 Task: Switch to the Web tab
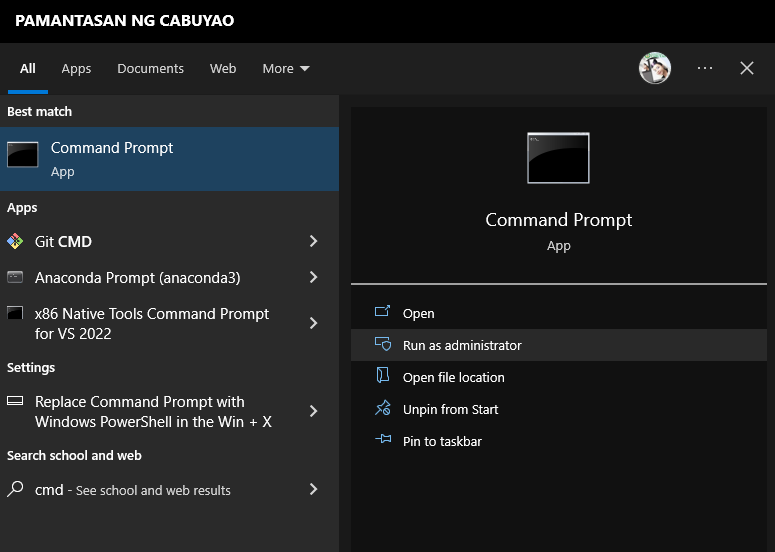coord(223,69)
